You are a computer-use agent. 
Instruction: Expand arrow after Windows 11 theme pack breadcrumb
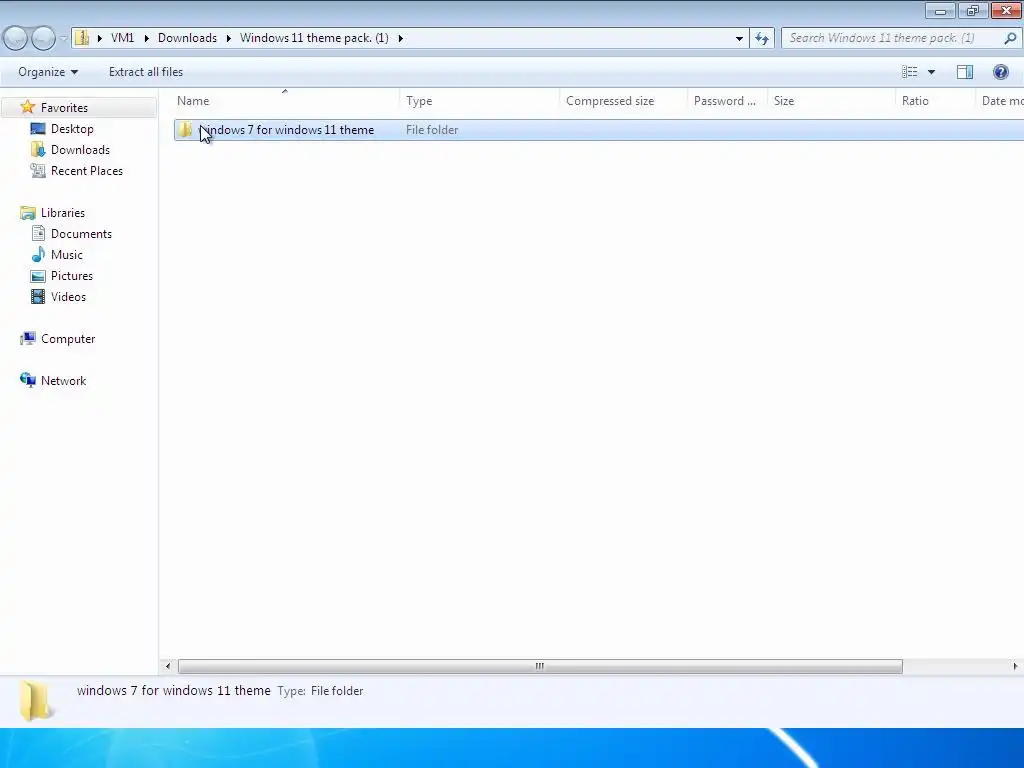click(x=400, y=39)
